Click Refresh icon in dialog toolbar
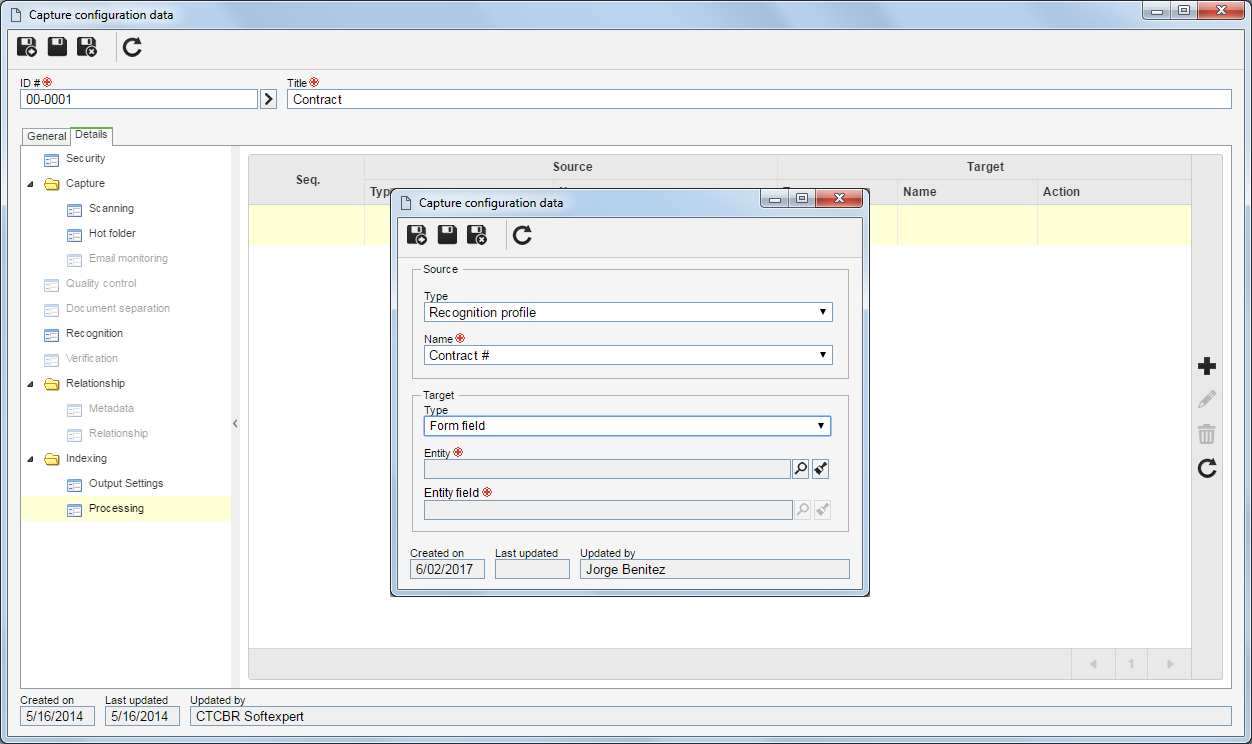 (x=522, y=235)
